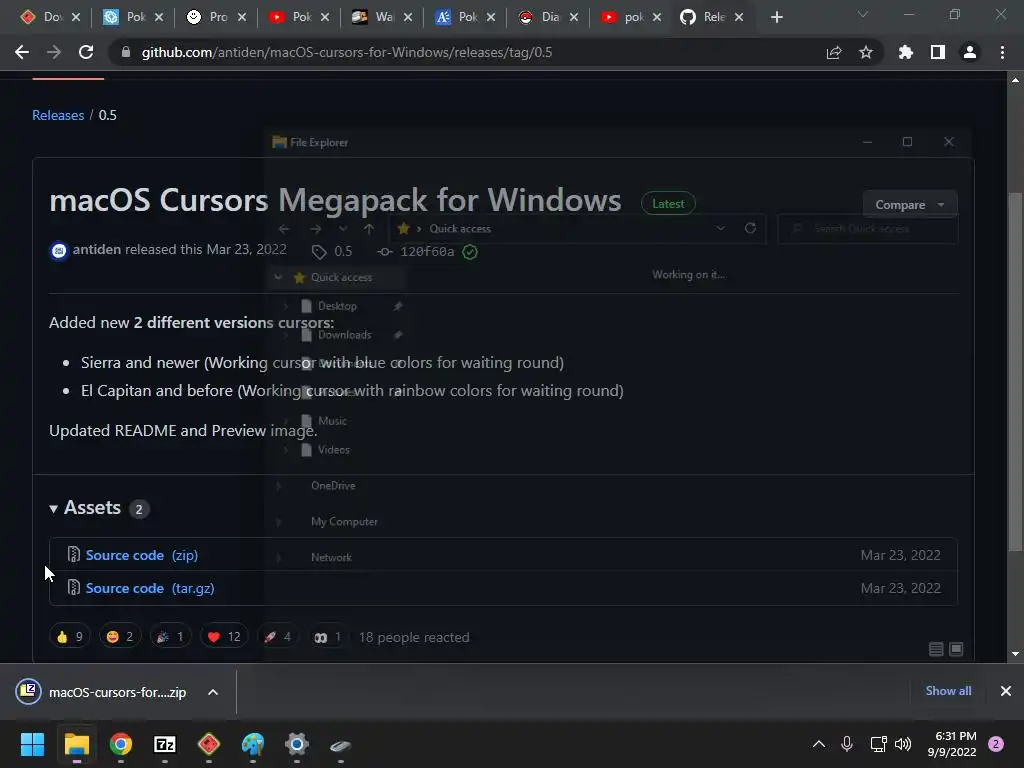Expand Network in File Explorer tree
This screenshot has width=1024, height=768.
278,557
